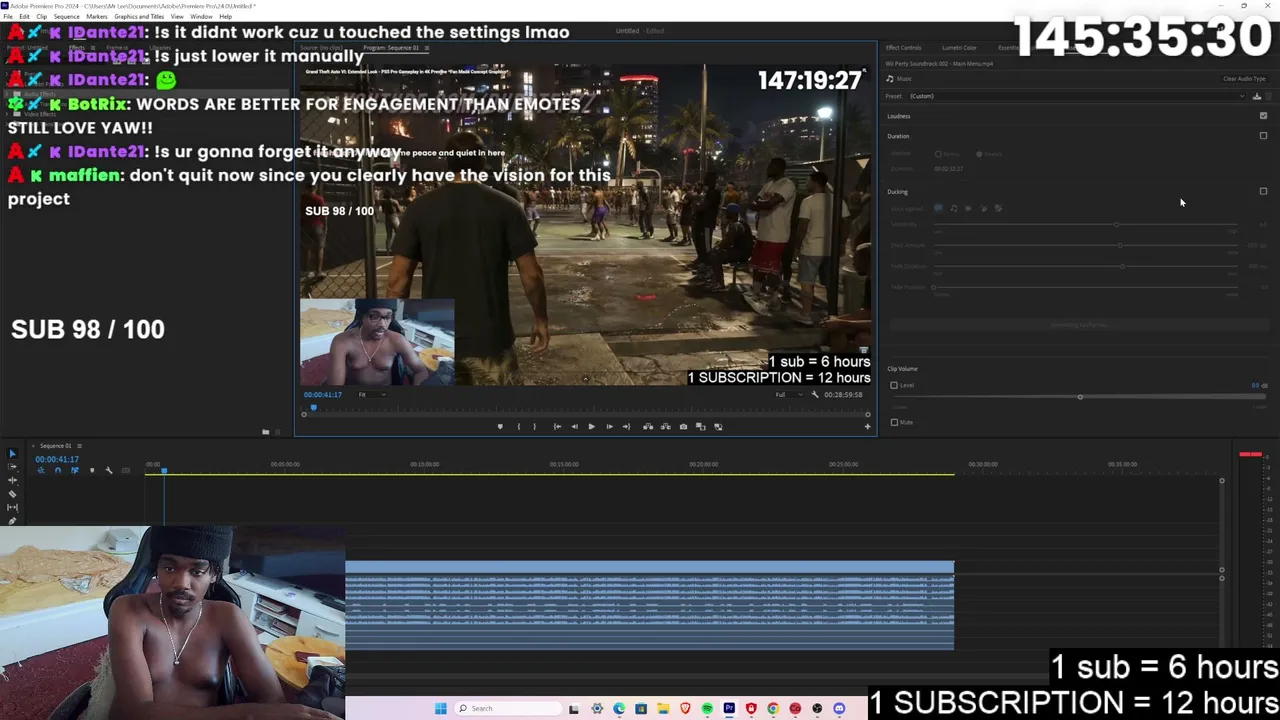Screen dimensions: 1280x720
Task: Open the Markers menu
Action: click(x=97, y=17)
